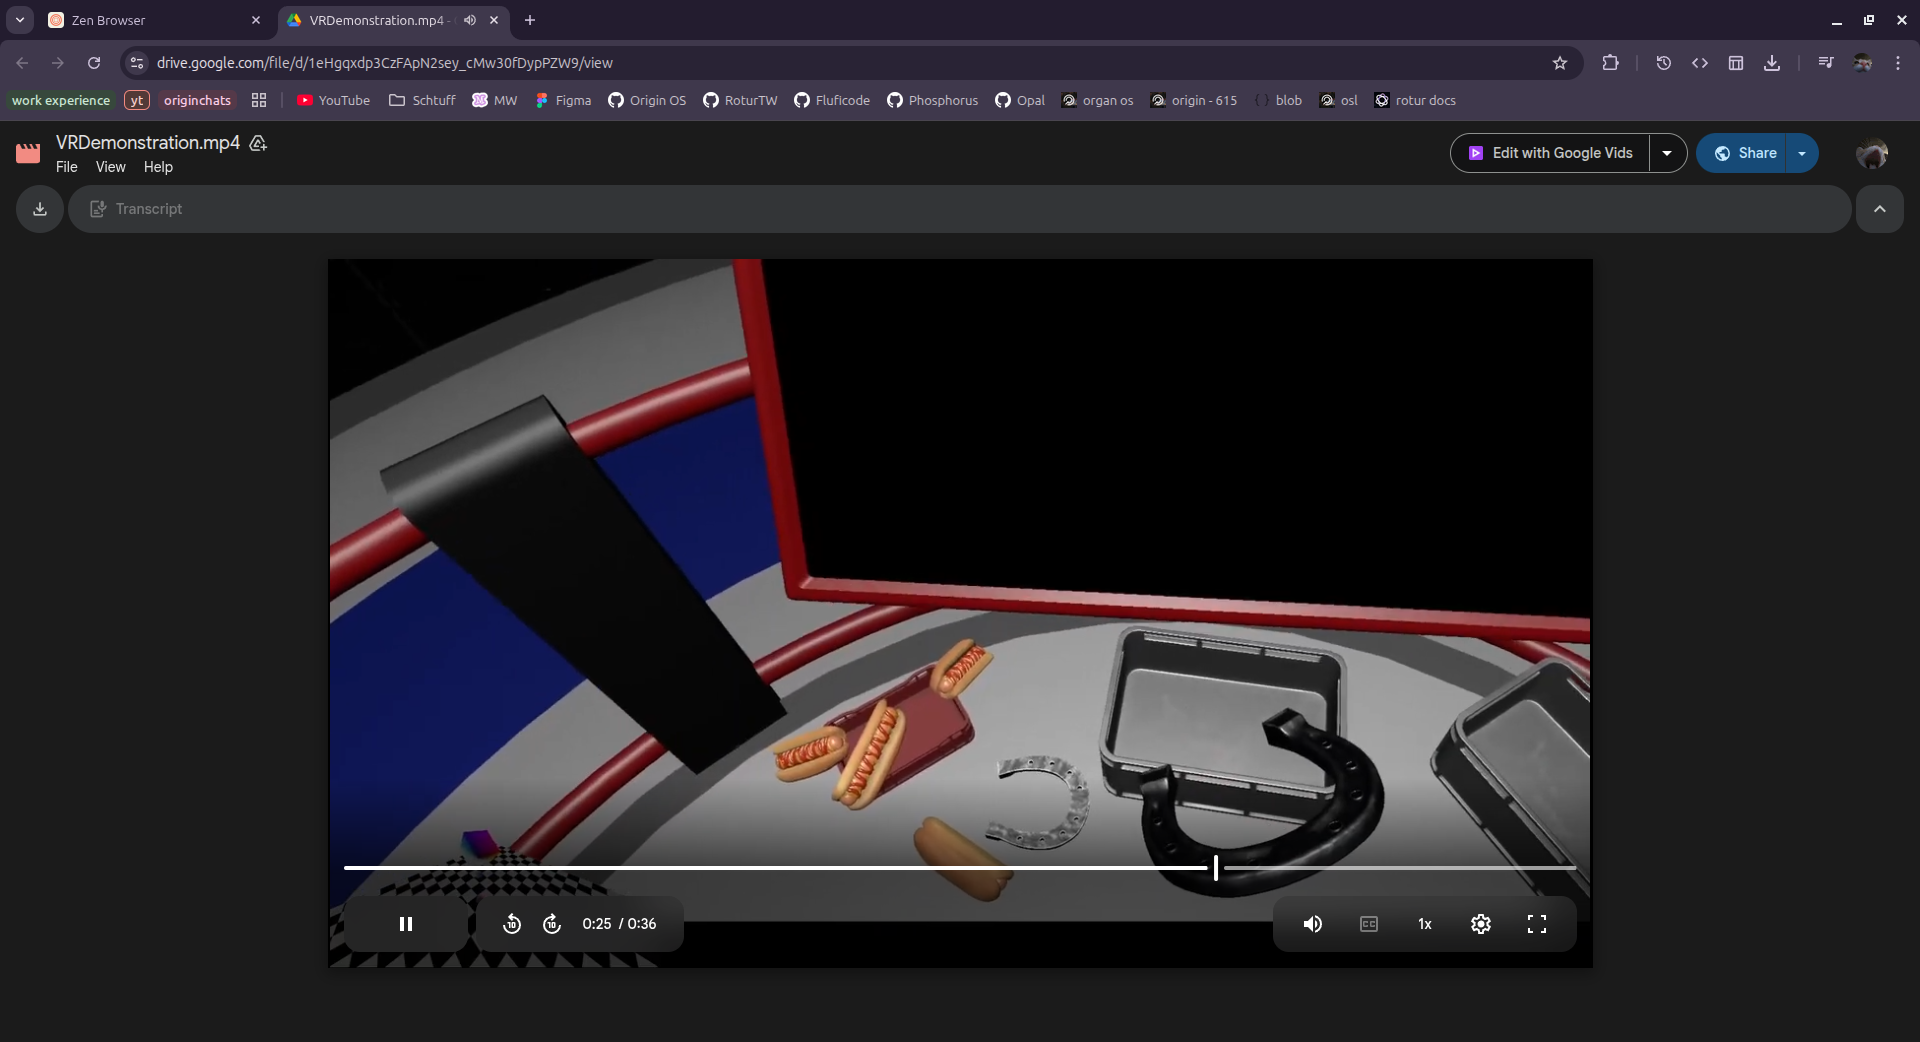Download the video file
The height and width of the screenshot is (1042, 1920).
(40, 209)
